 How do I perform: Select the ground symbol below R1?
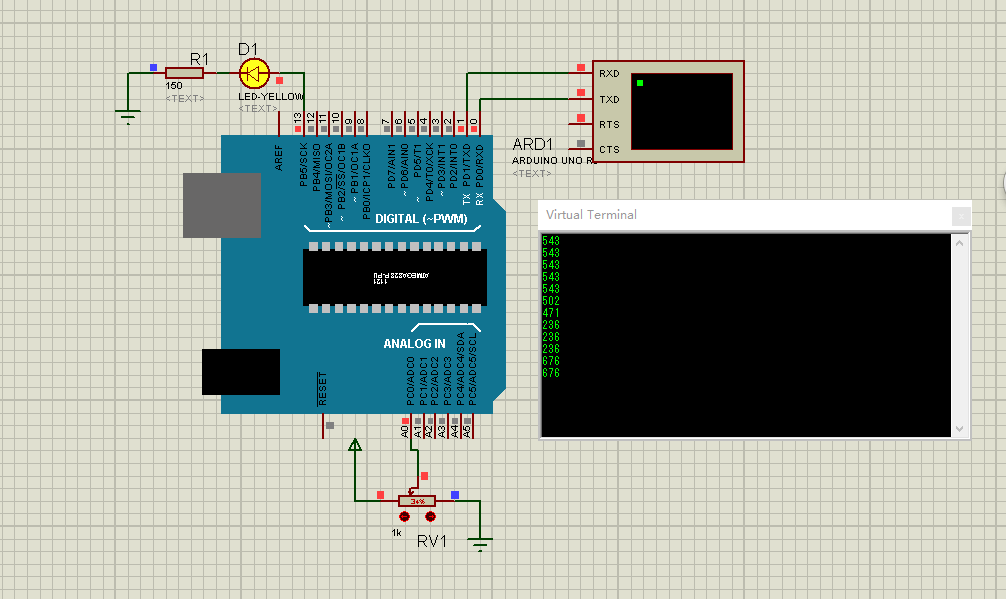(x=127, y=110)
